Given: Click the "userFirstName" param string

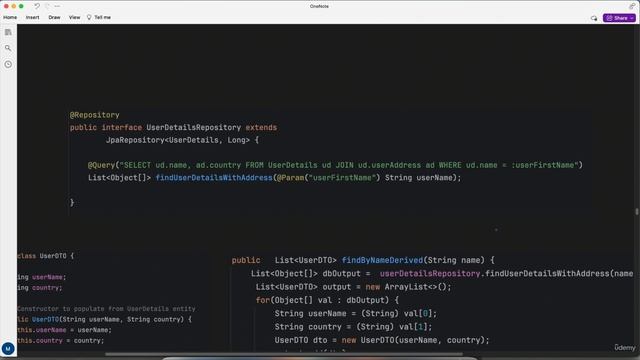Looking at the screenshot, I should 342,178.
